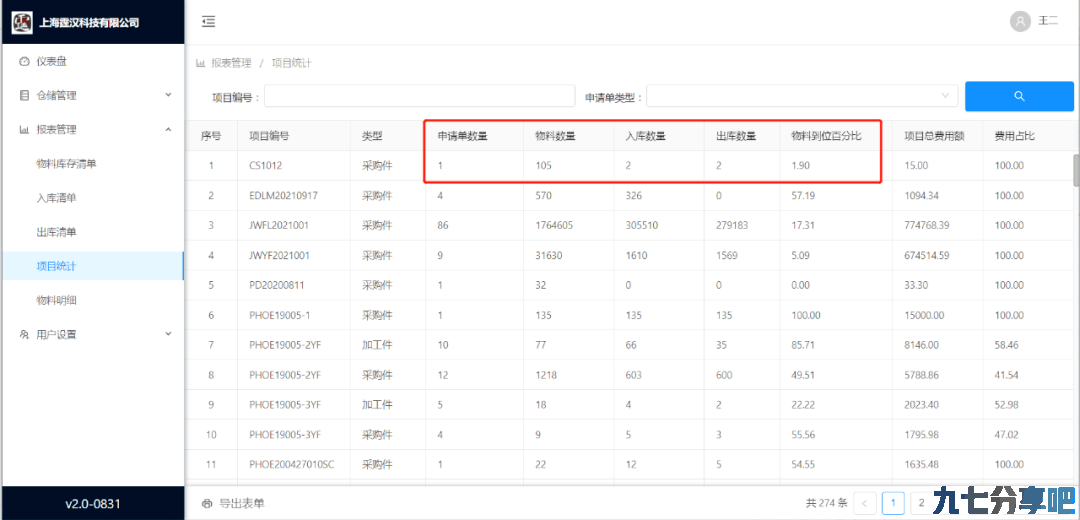Expand the 仓储管理 menu chevron
Viewport: 1080px width, 520px height.
click(x=168, y=95)
